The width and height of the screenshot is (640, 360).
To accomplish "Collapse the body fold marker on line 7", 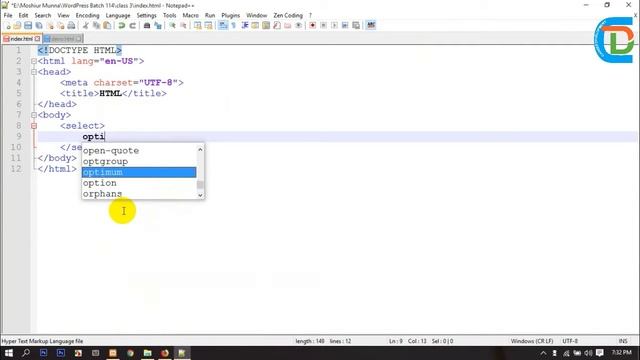I will point(34,115).
